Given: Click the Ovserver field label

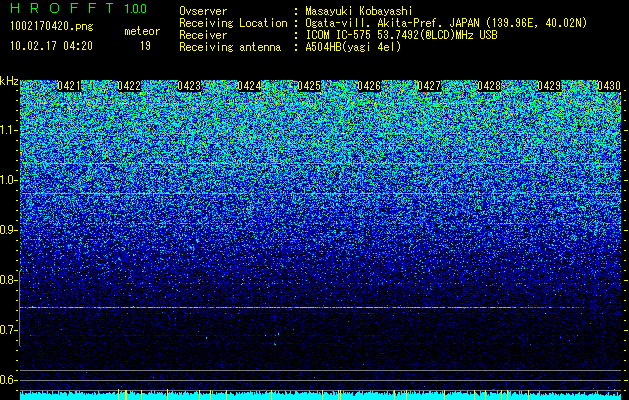Looking at the screenshot, I should 203,11.
